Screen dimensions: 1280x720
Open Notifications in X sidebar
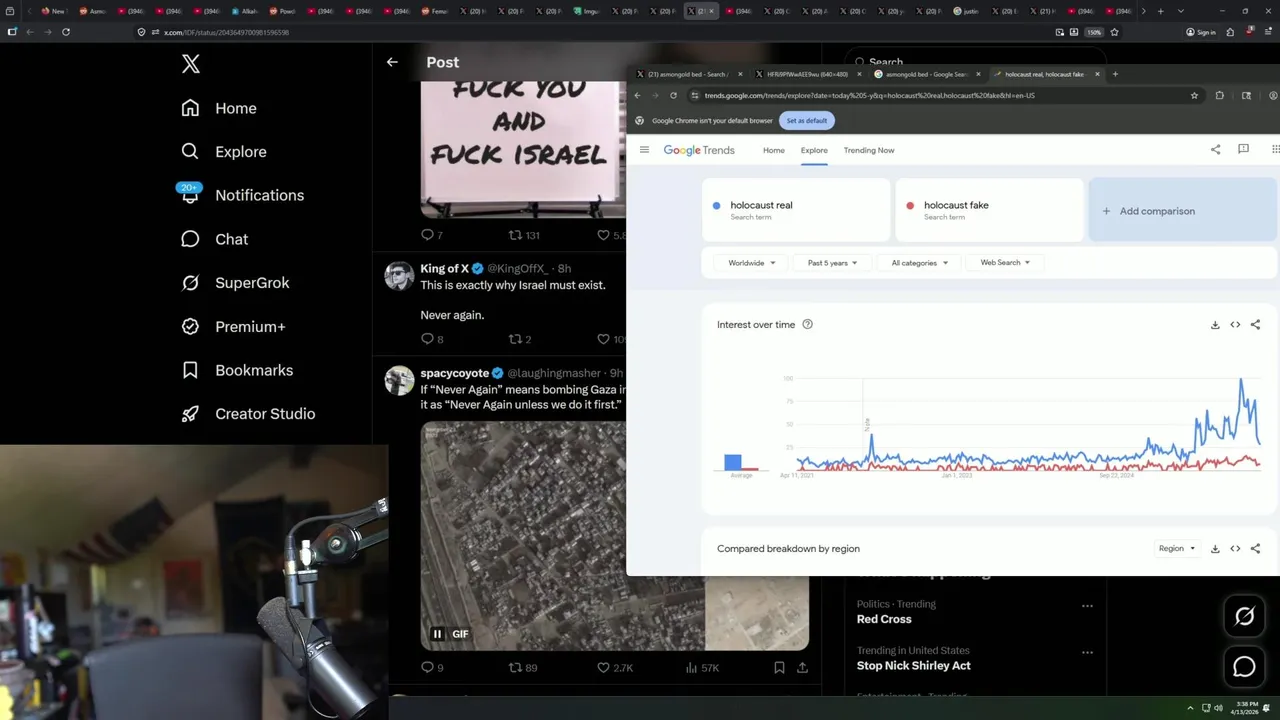pyautogui.click(x=242, y=195)
